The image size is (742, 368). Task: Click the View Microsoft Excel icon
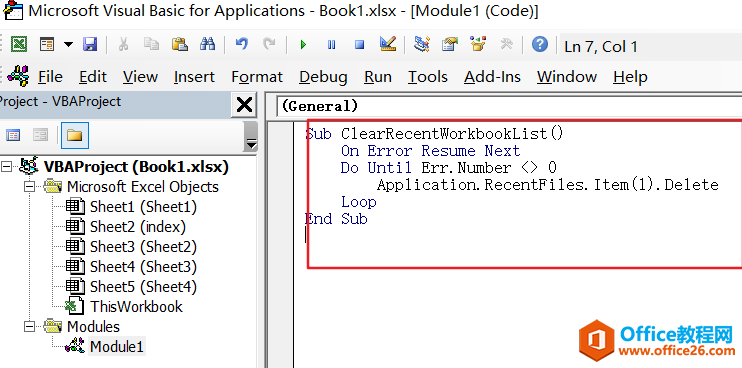click(18, 45)
